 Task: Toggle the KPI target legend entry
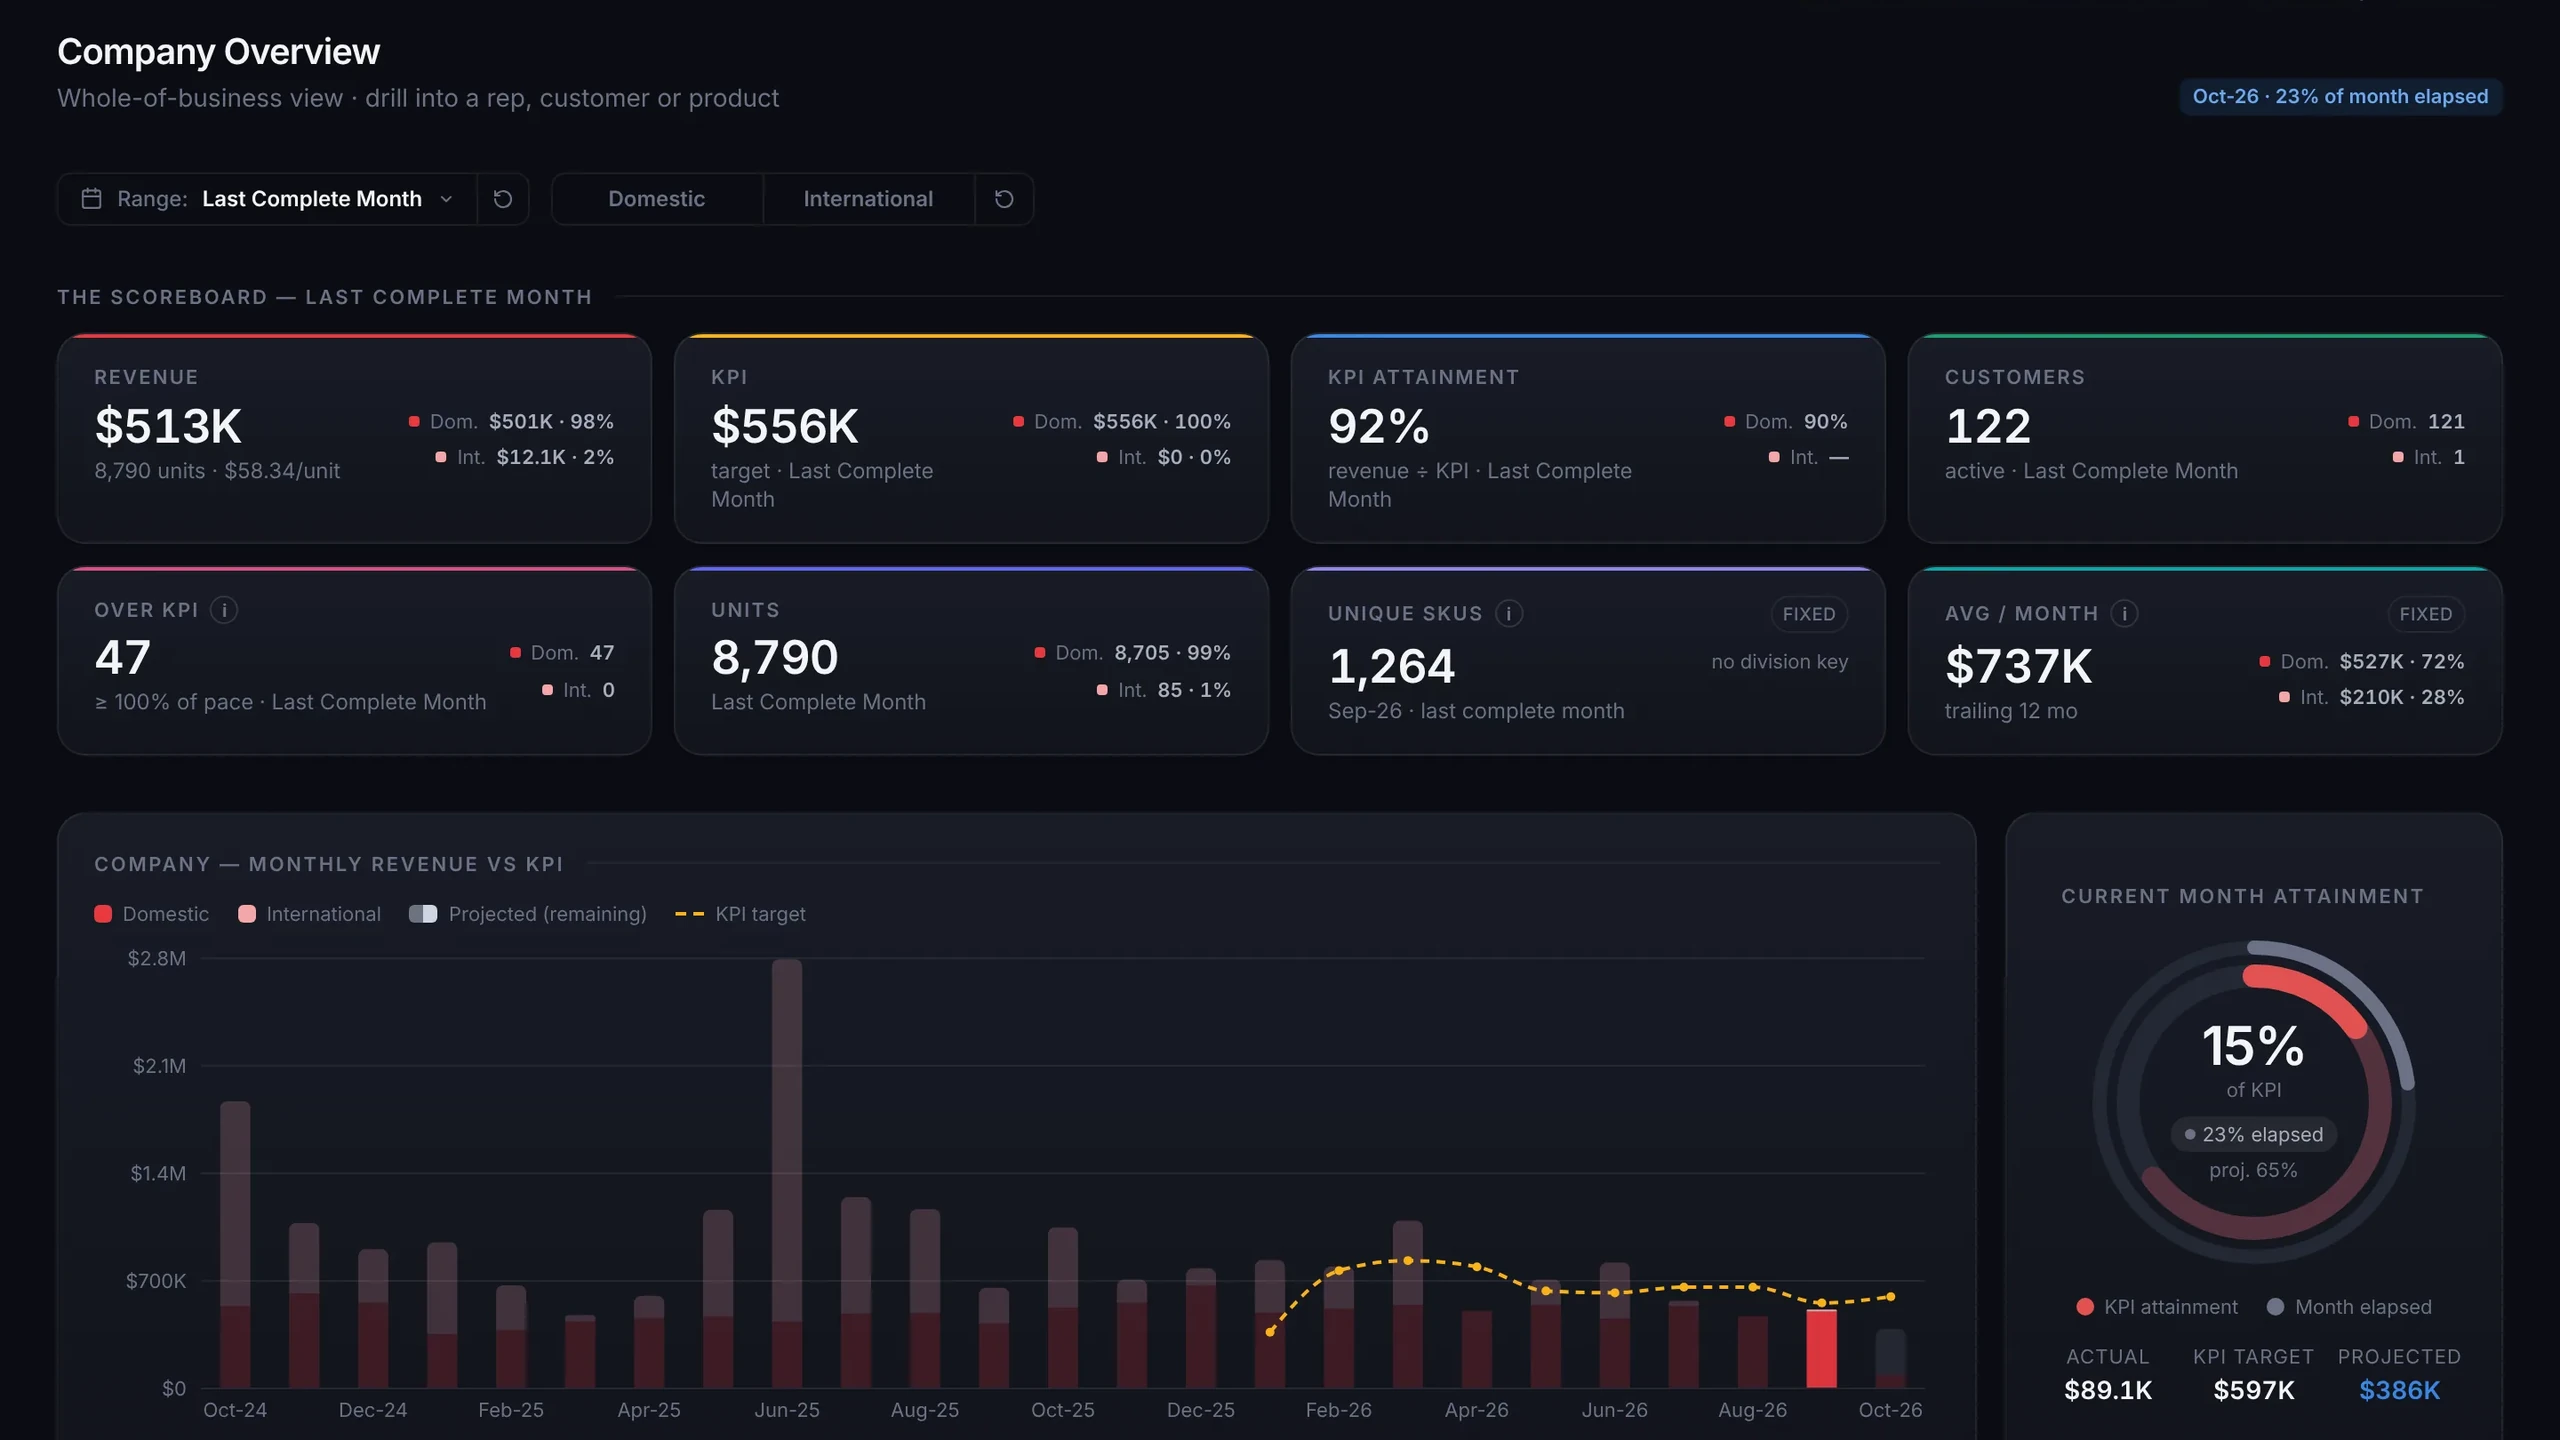tap(741, 914)
